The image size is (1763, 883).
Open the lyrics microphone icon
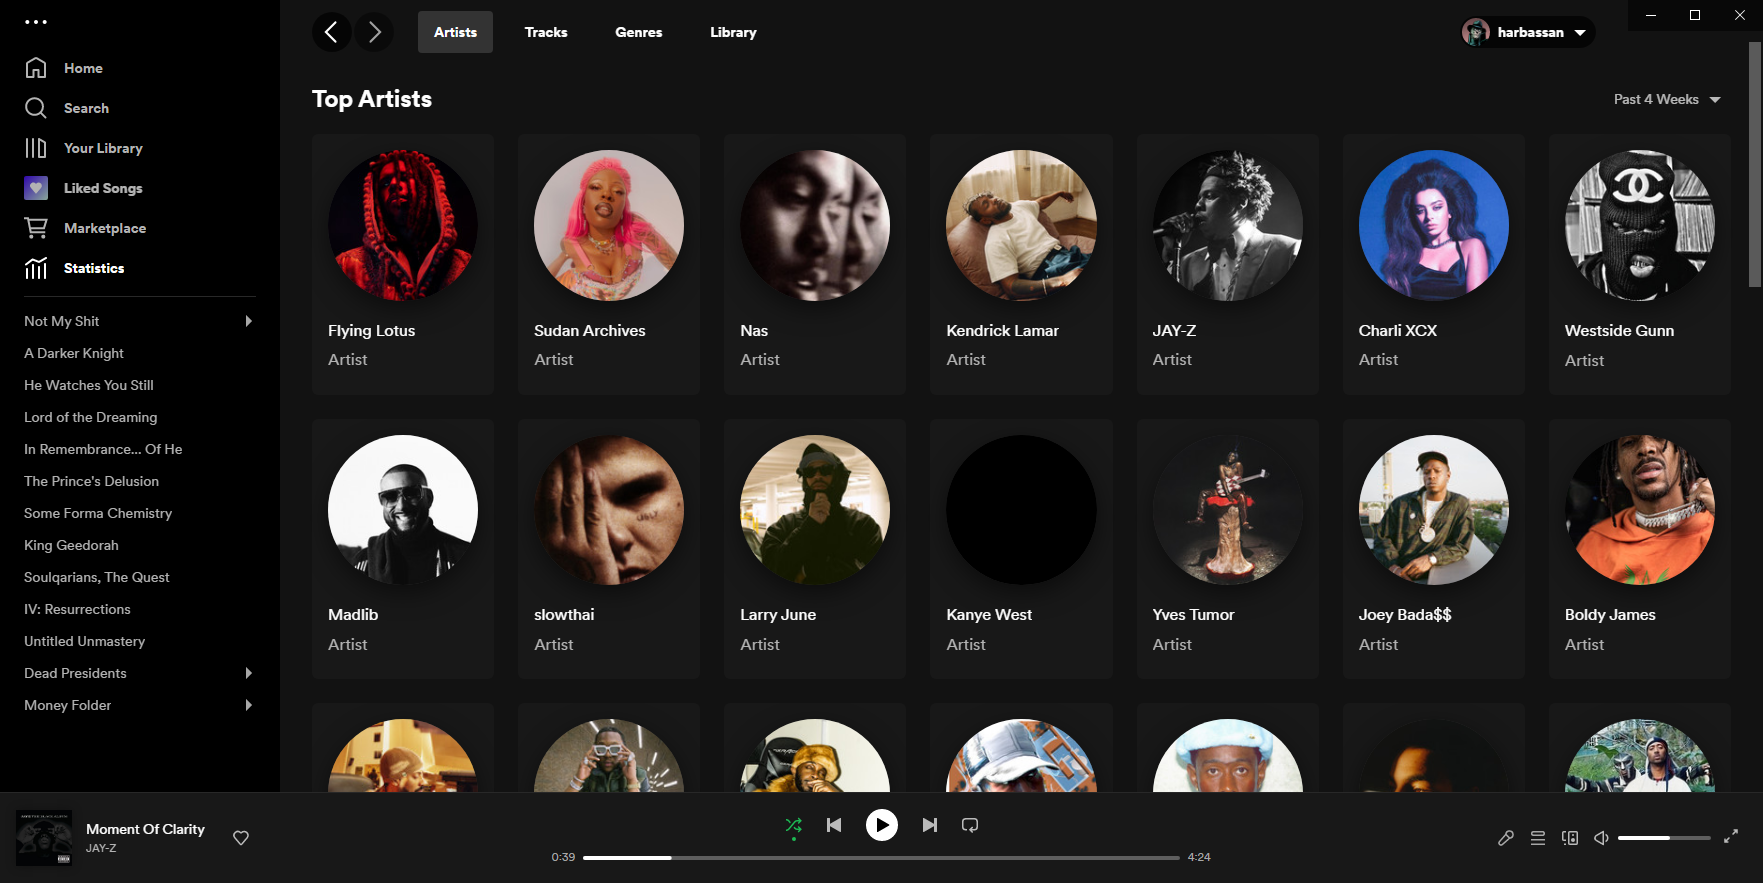[1505, 838]
